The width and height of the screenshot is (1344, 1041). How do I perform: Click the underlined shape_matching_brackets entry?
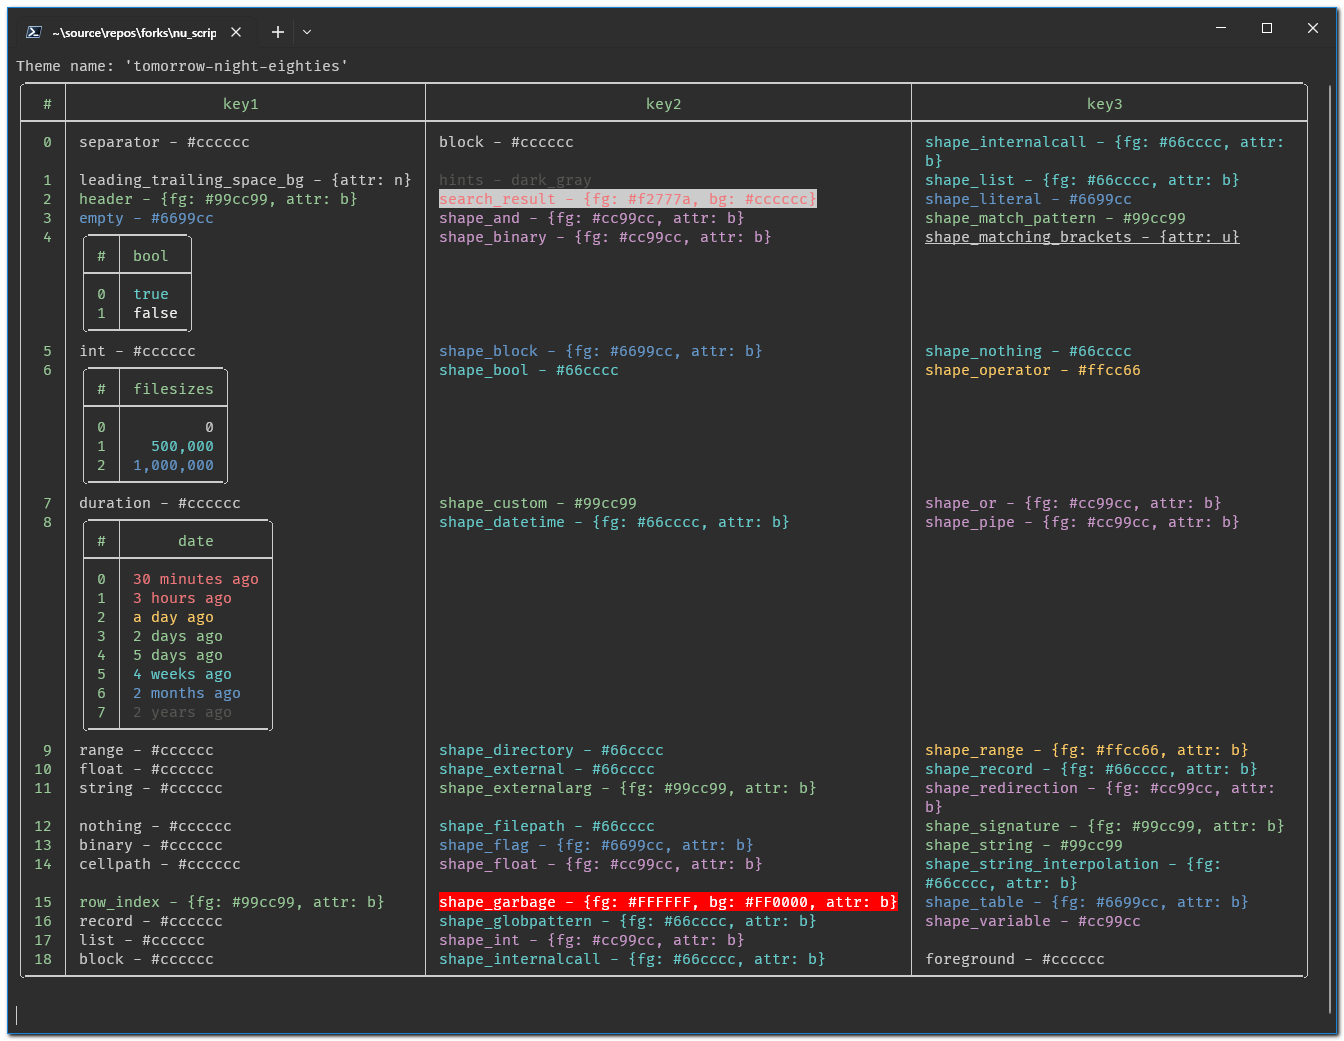[x=1082, y=237]
